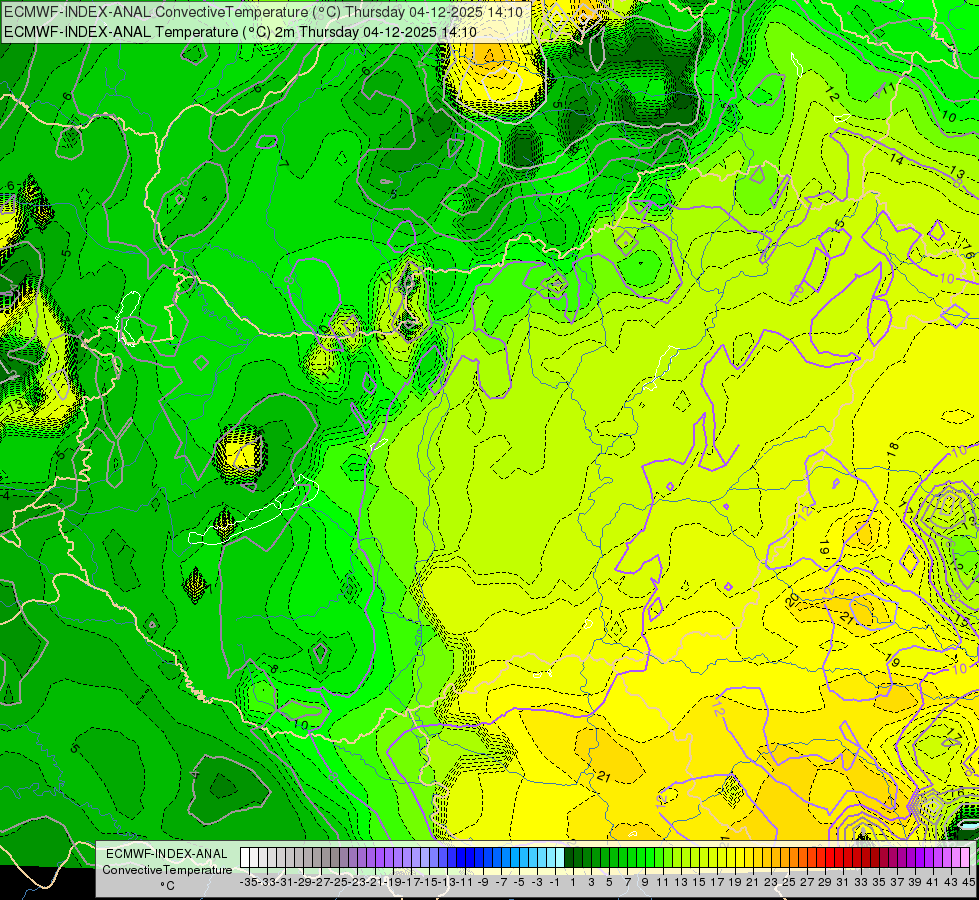Click legend scale value 43

click(x=951, y=882)
